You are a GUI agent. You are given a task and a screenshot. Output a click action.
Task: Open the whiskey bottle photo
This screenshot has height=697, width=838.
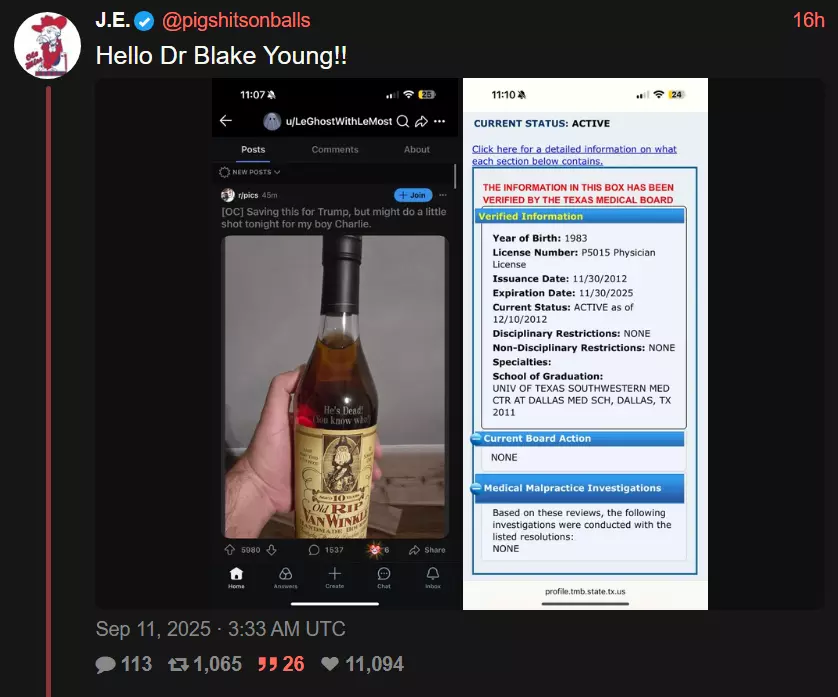pos(335,386)
